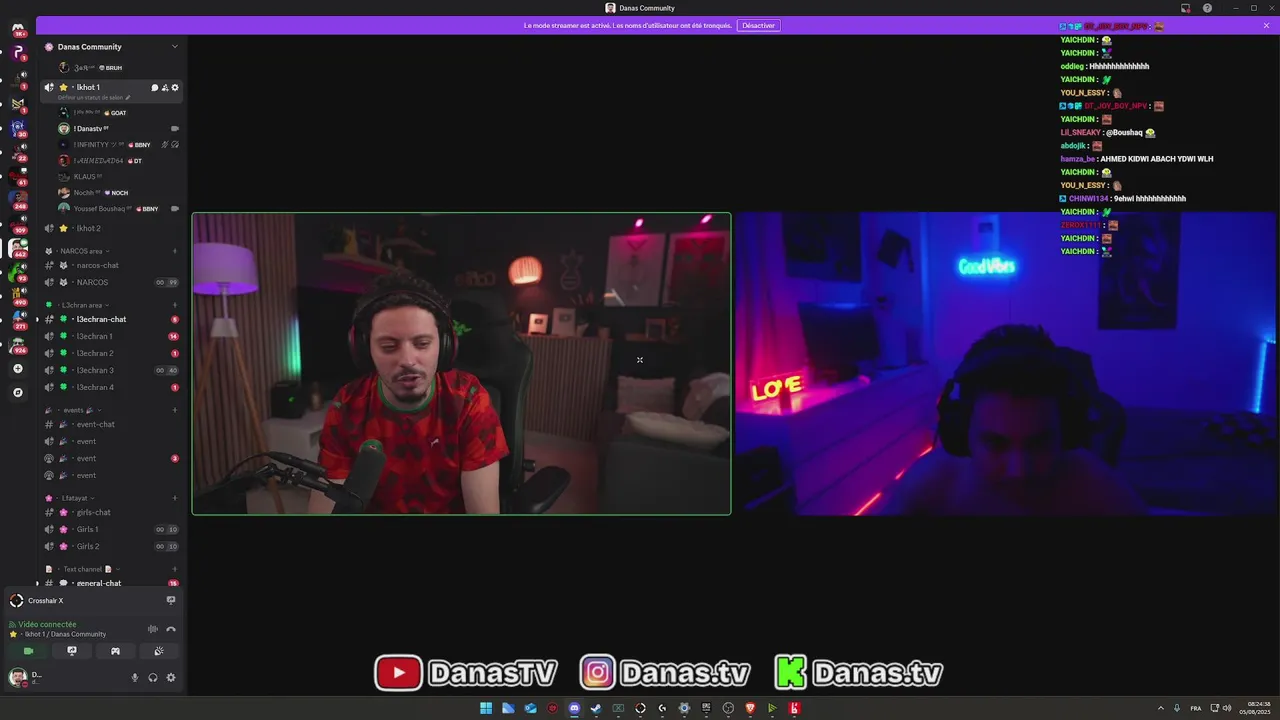Viewport: 1280px width, 720px height.
Task: Toggle noise suppression waveform icon
Action: [153, 629]
